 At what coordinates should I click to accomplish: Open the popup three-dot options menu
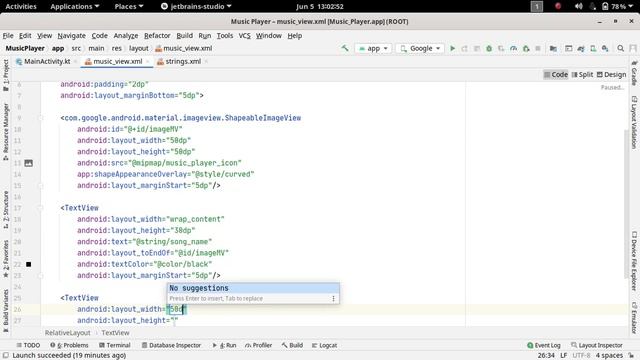coord(333,298)
